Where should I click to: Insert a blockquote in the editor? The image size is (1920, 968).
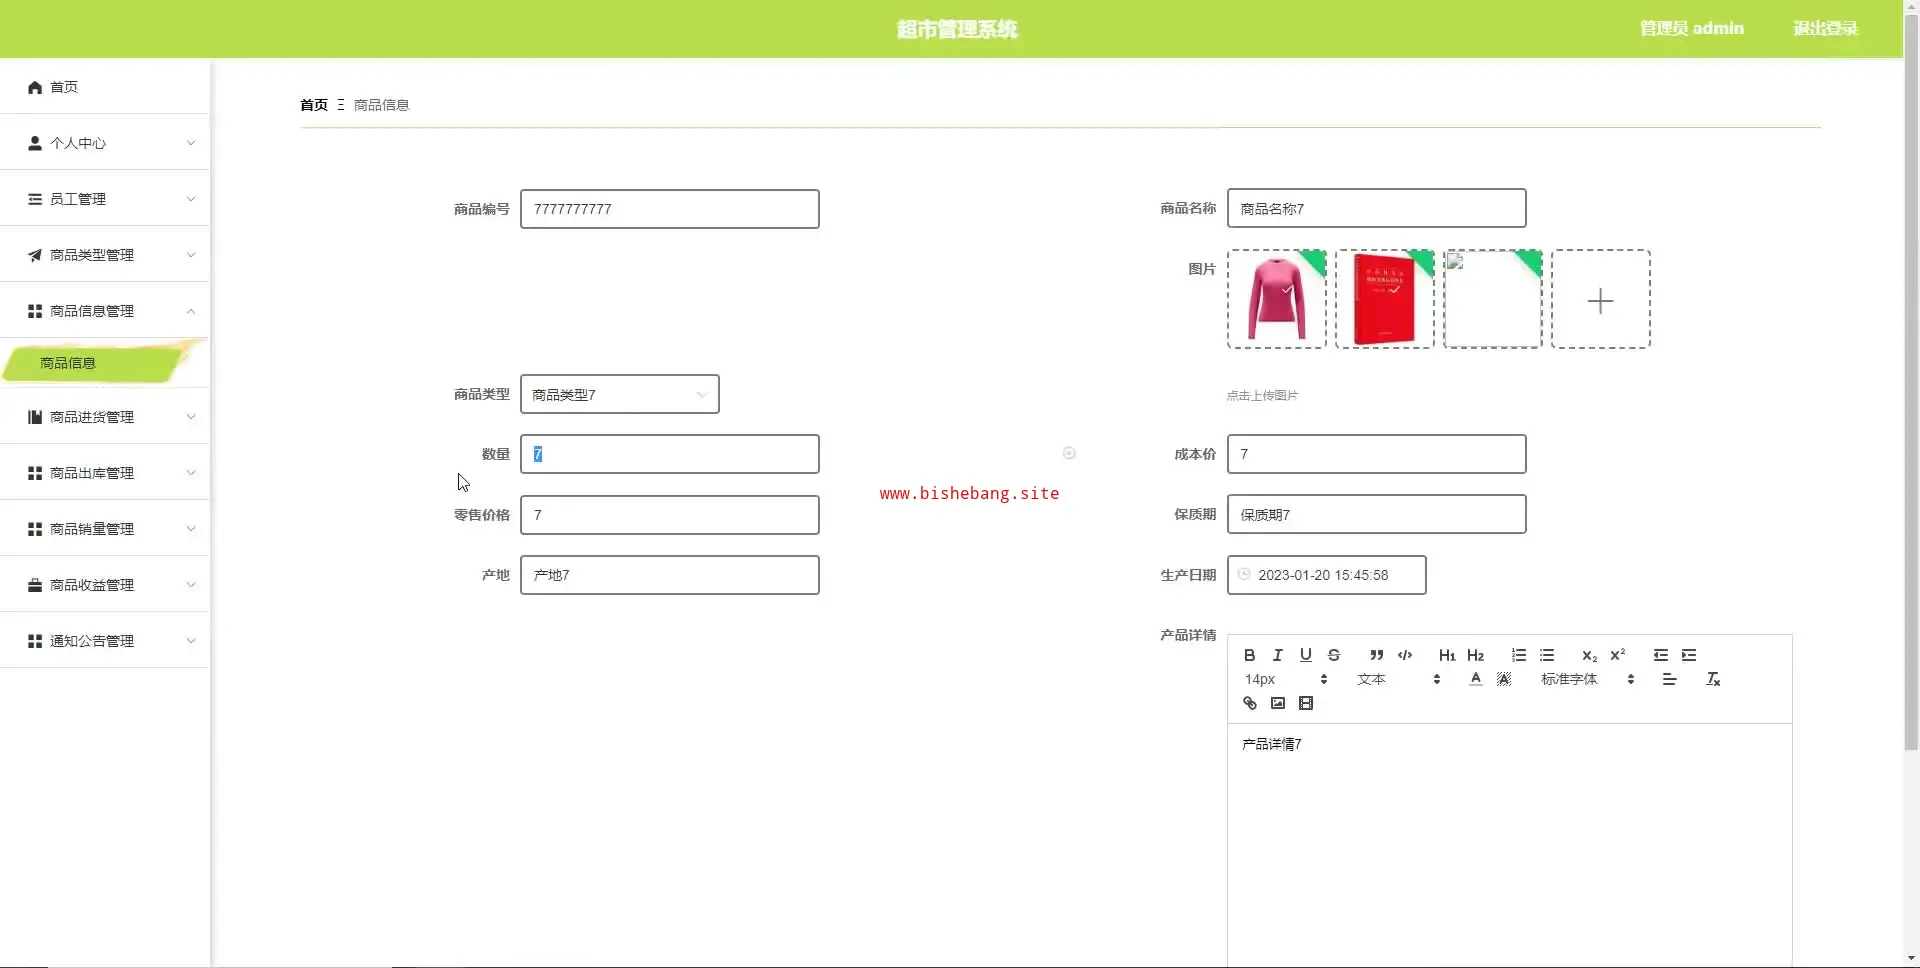(1376, 655)
